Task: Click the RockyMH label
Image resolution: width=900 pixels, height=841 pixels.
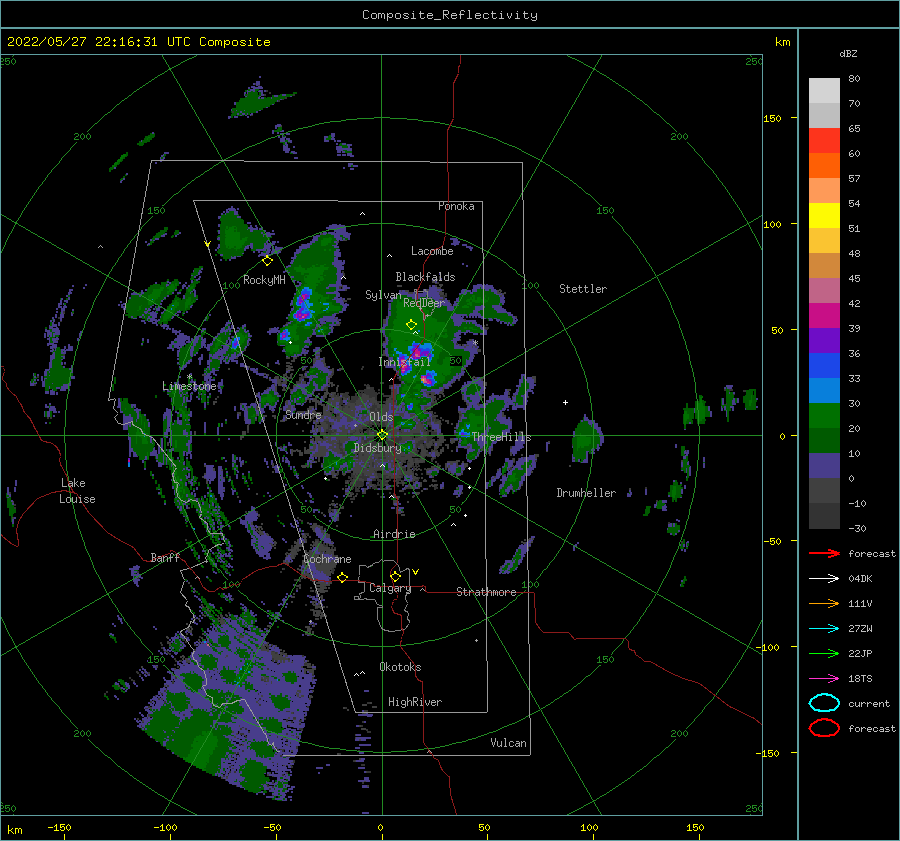Action: point(264,280)
